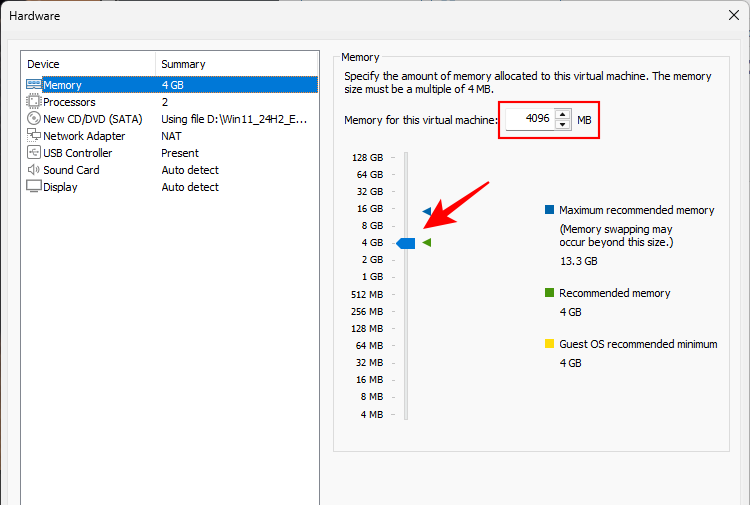Click the memory size input field
750x505 pixels.
click(528, 119)
